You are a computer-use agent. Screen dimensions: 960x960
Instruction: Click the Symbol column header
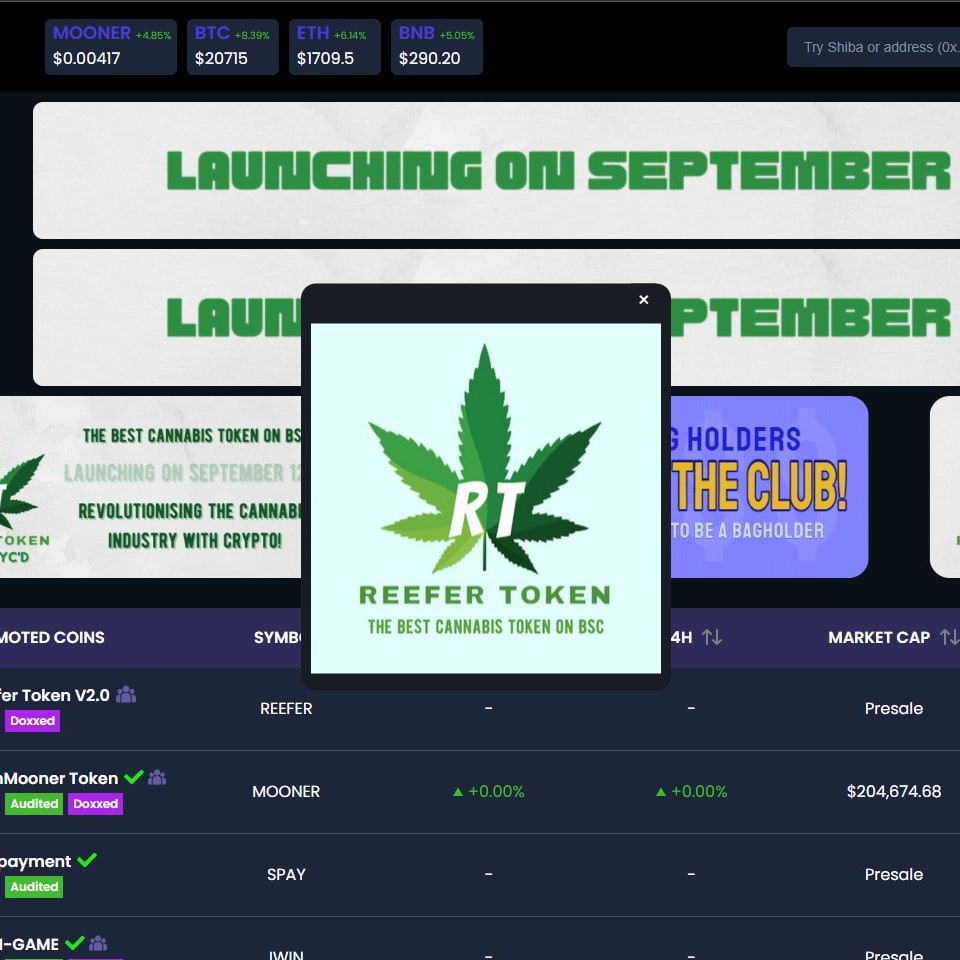[x=277, y=637]
